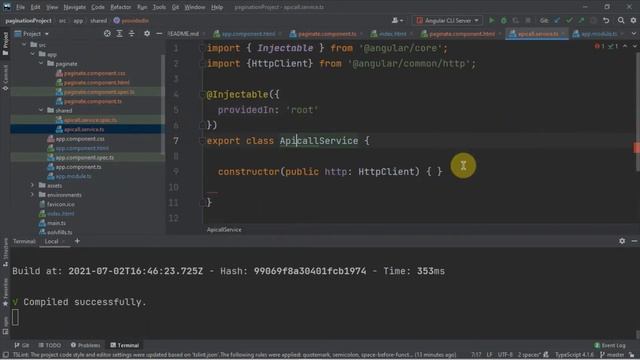Open Angular CLI Server run configuration dropdown
The height and width of the screenshot is (360, 640).
click(x=448, y=20)
